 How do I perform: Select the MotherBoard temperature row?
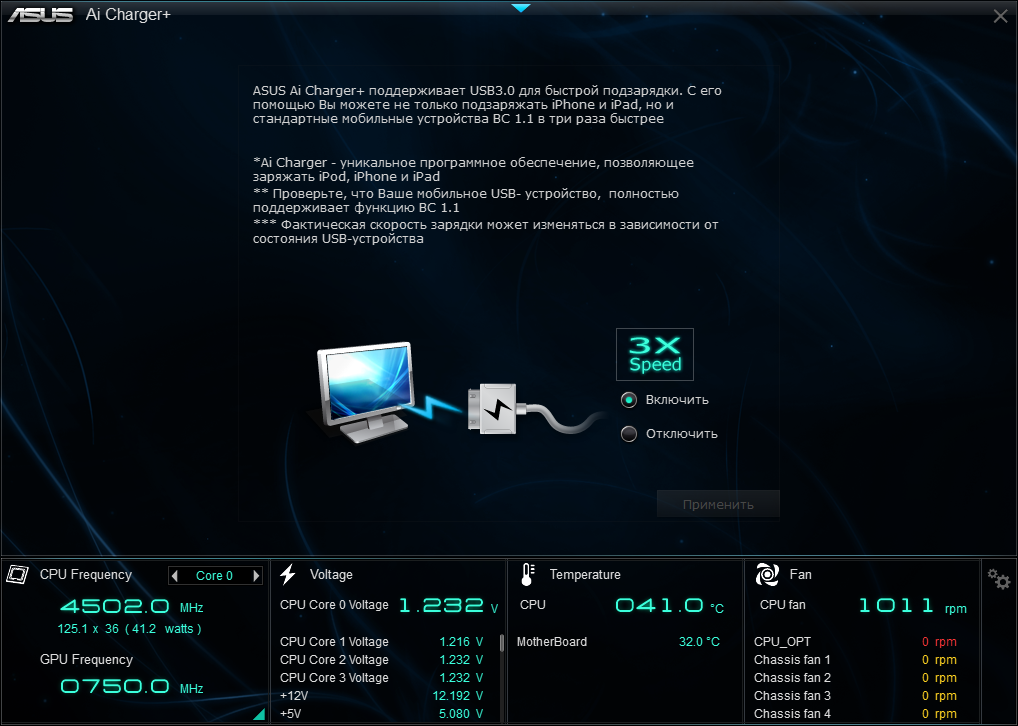point(618,642)
